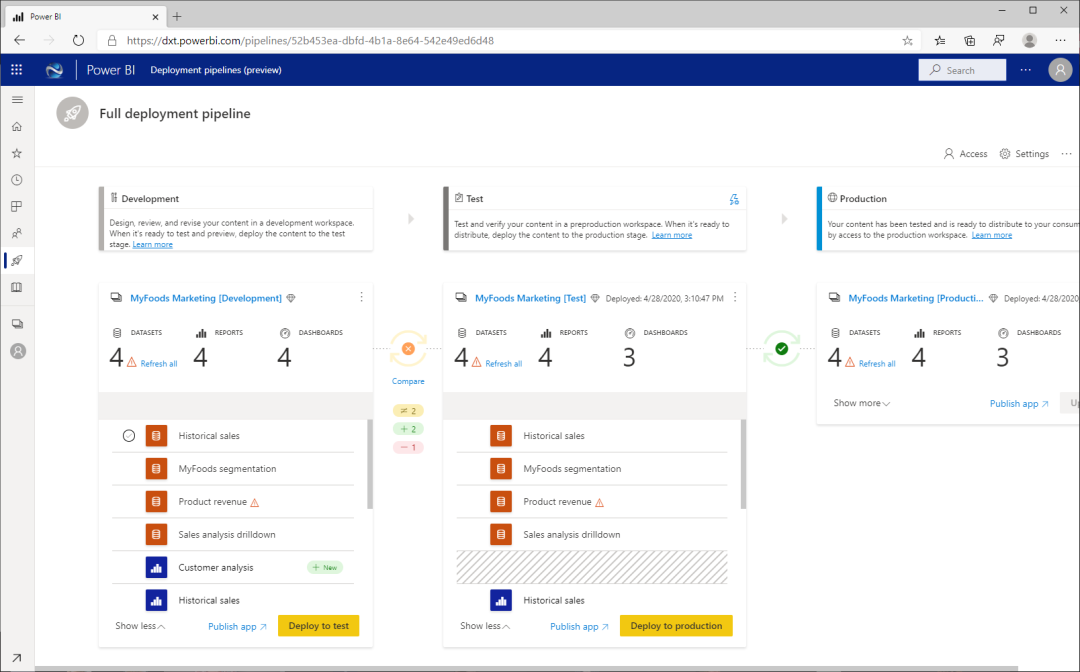The width and height of the screenshot is (1080, 672).
Task: Open Workspaces icon in left sidebar
Action: pyautogui.click(x=17, y=324)
